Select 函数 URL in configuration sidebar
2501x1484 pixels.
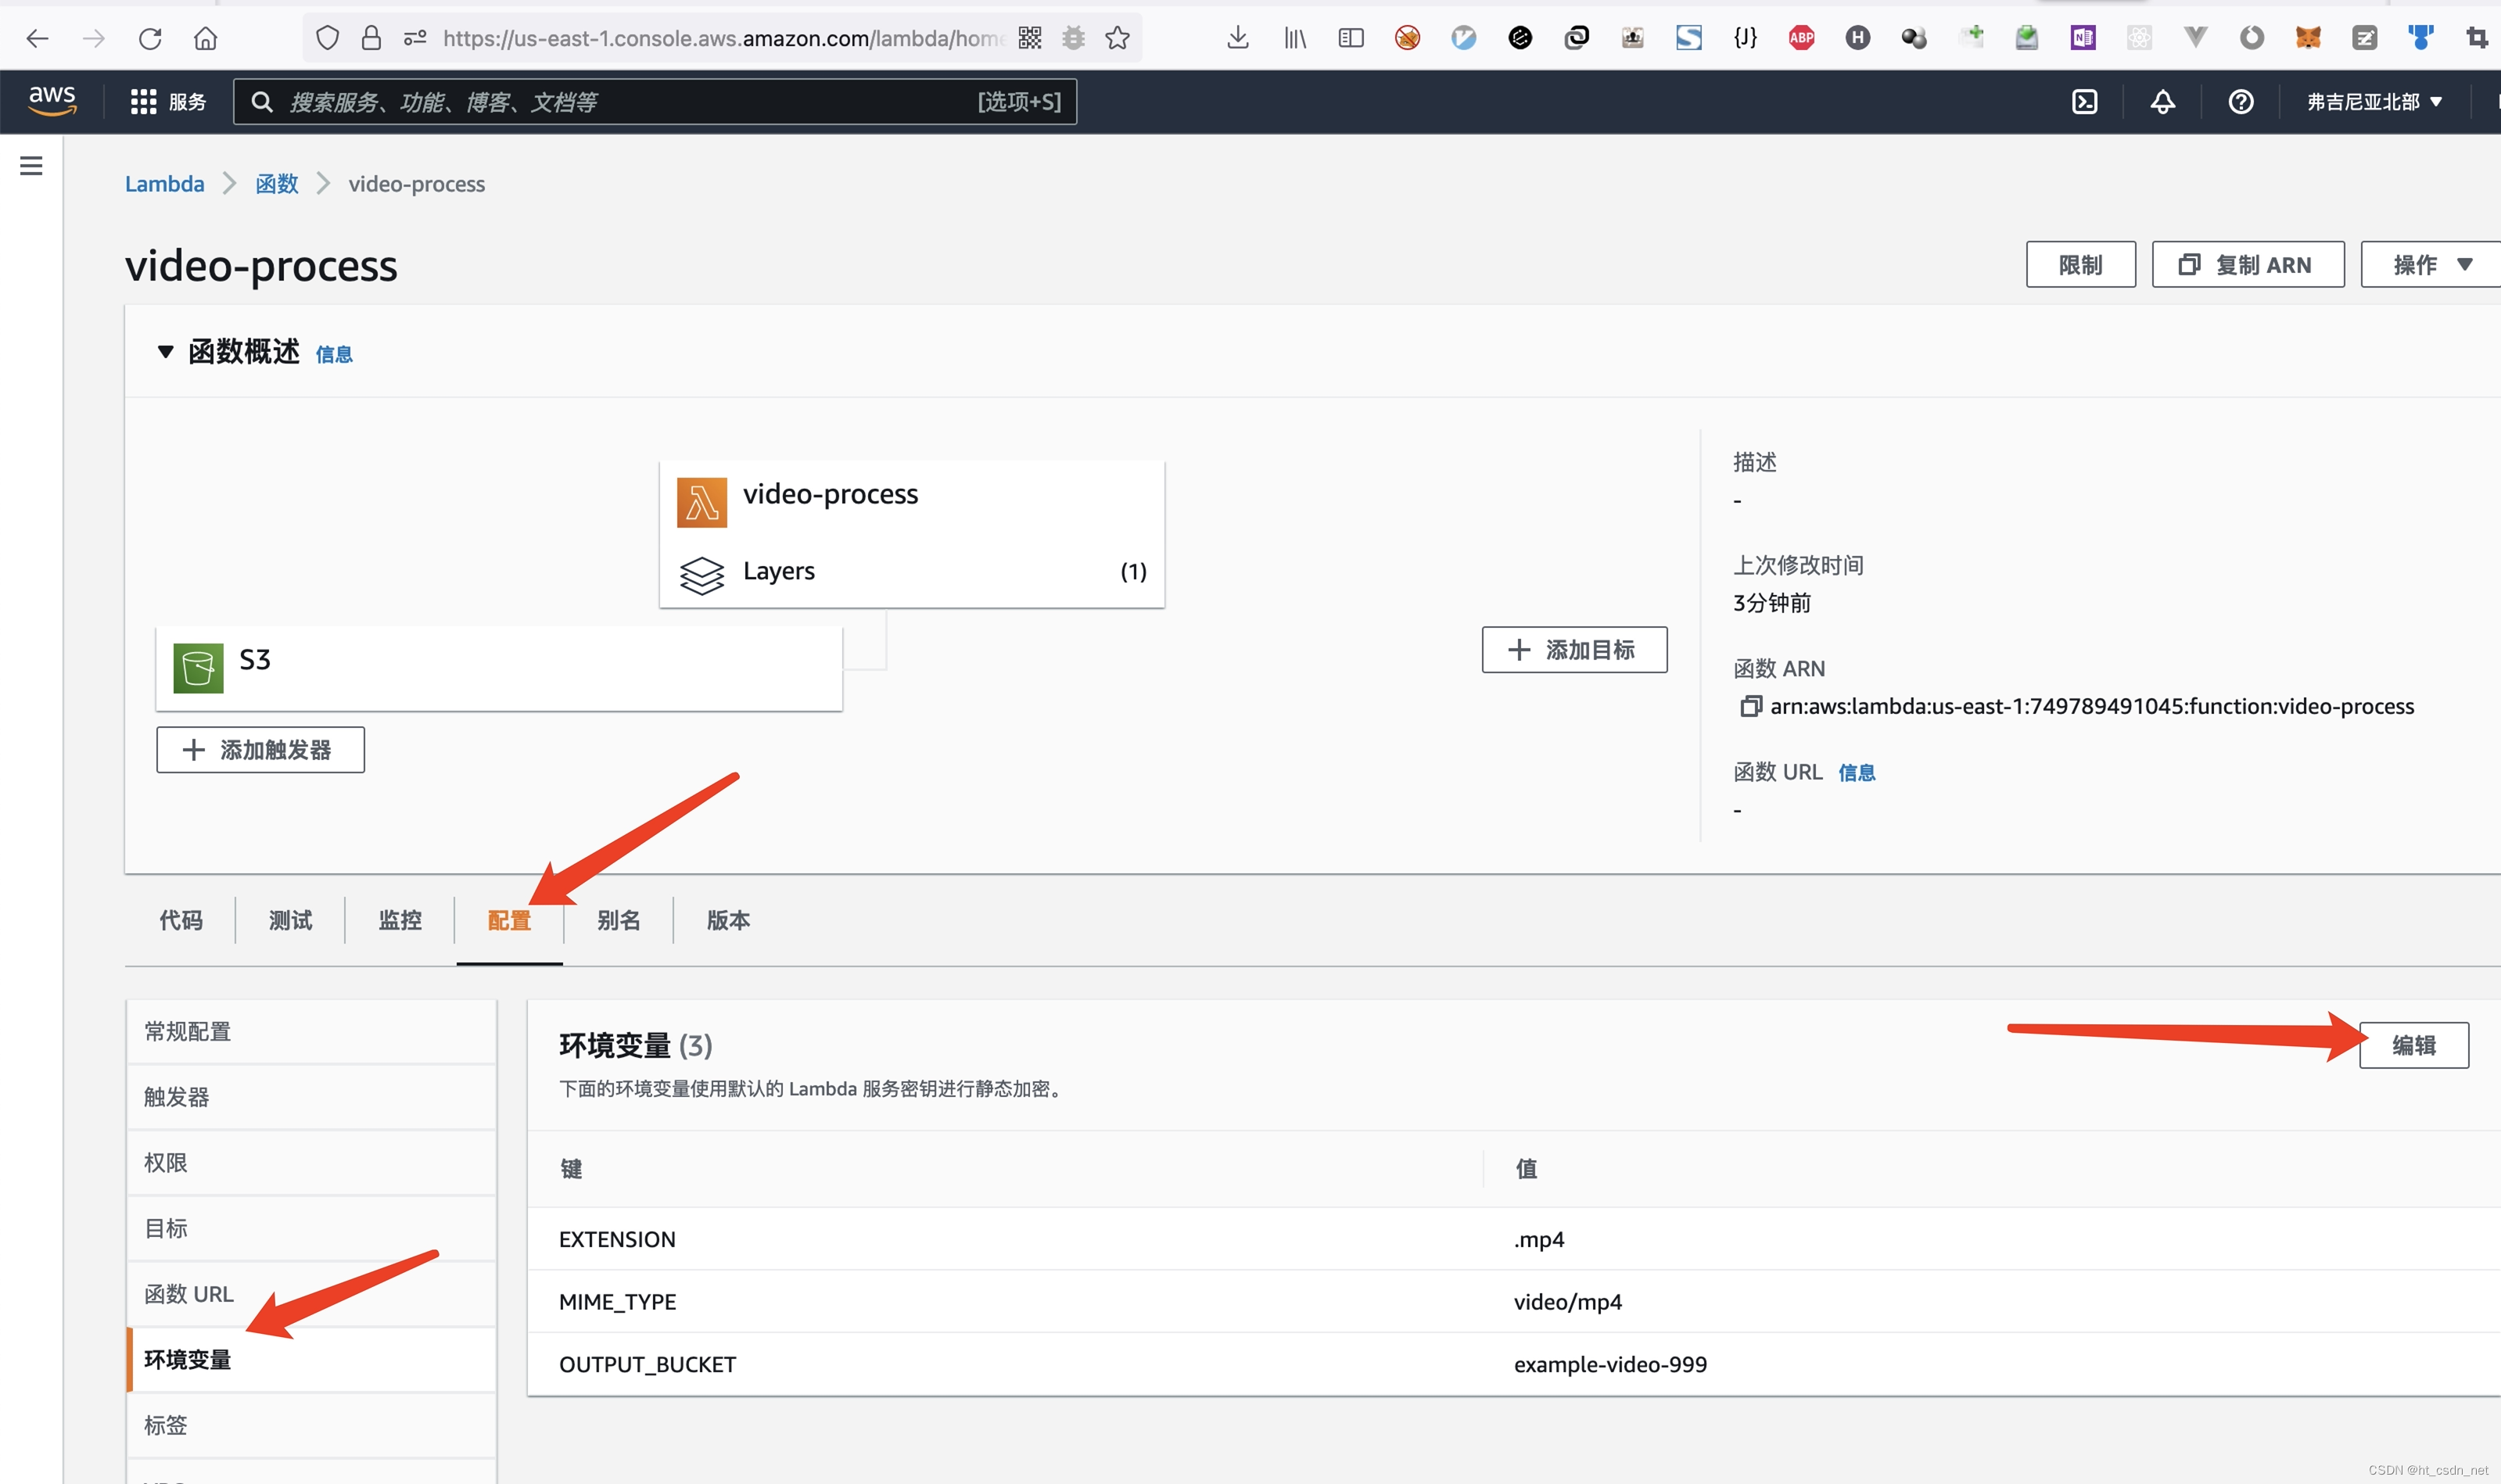[x=311, y=1294]
